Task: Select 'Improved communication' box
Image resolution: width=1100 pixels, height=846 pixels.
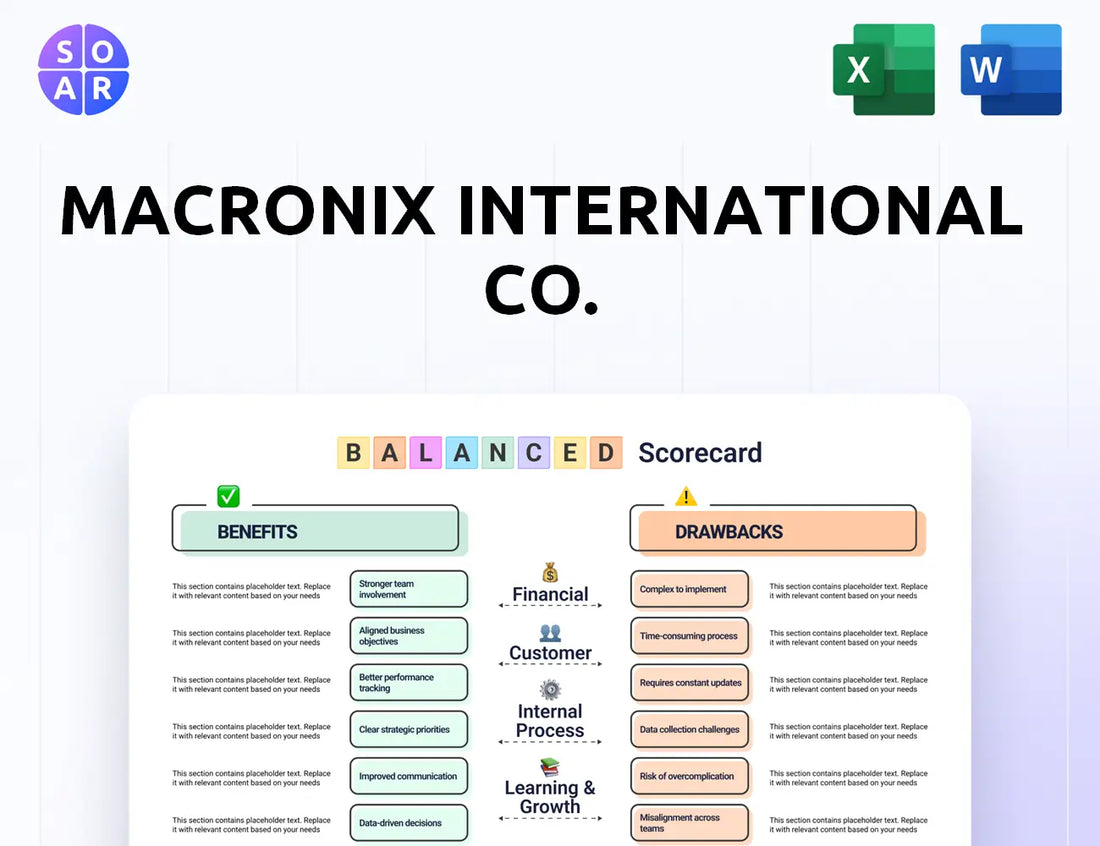Action: click(409, 776)
